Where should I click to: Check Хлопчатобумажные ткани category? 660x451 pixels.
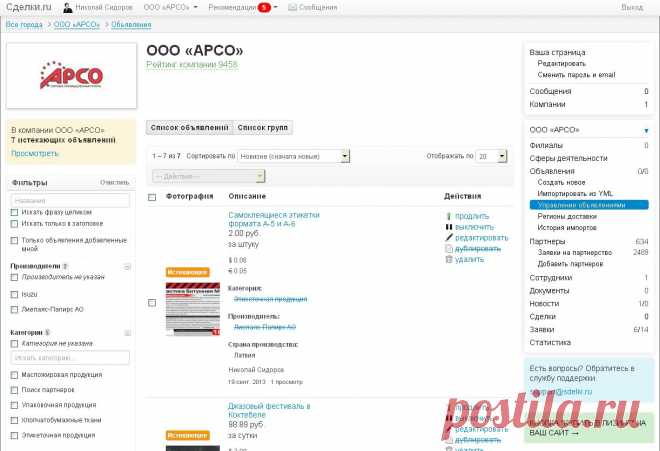pyautogui.click(x=14, y=420)
